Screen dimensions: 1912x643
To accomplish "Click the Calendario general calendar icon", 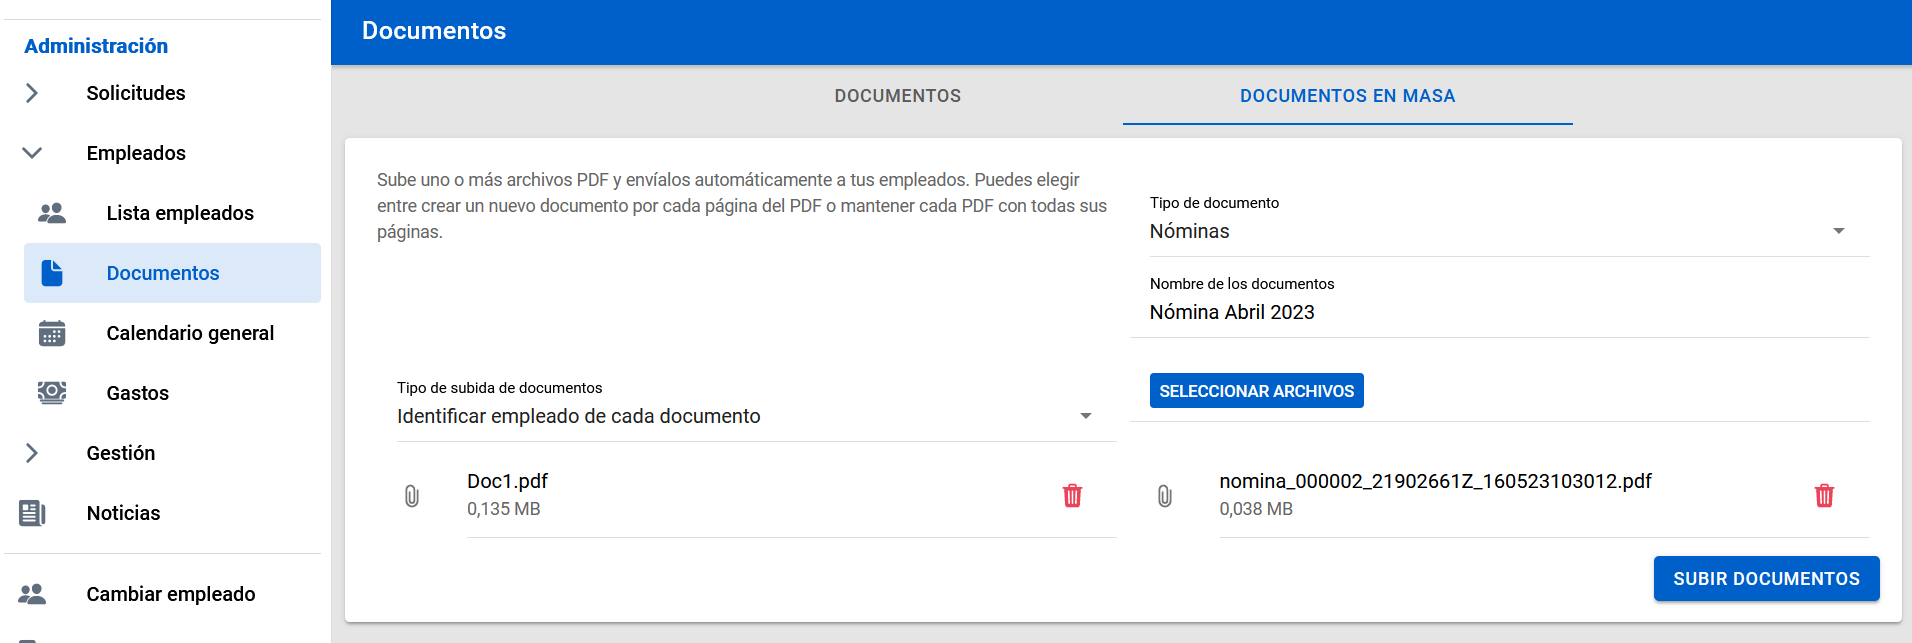I will tap(52, 333).
